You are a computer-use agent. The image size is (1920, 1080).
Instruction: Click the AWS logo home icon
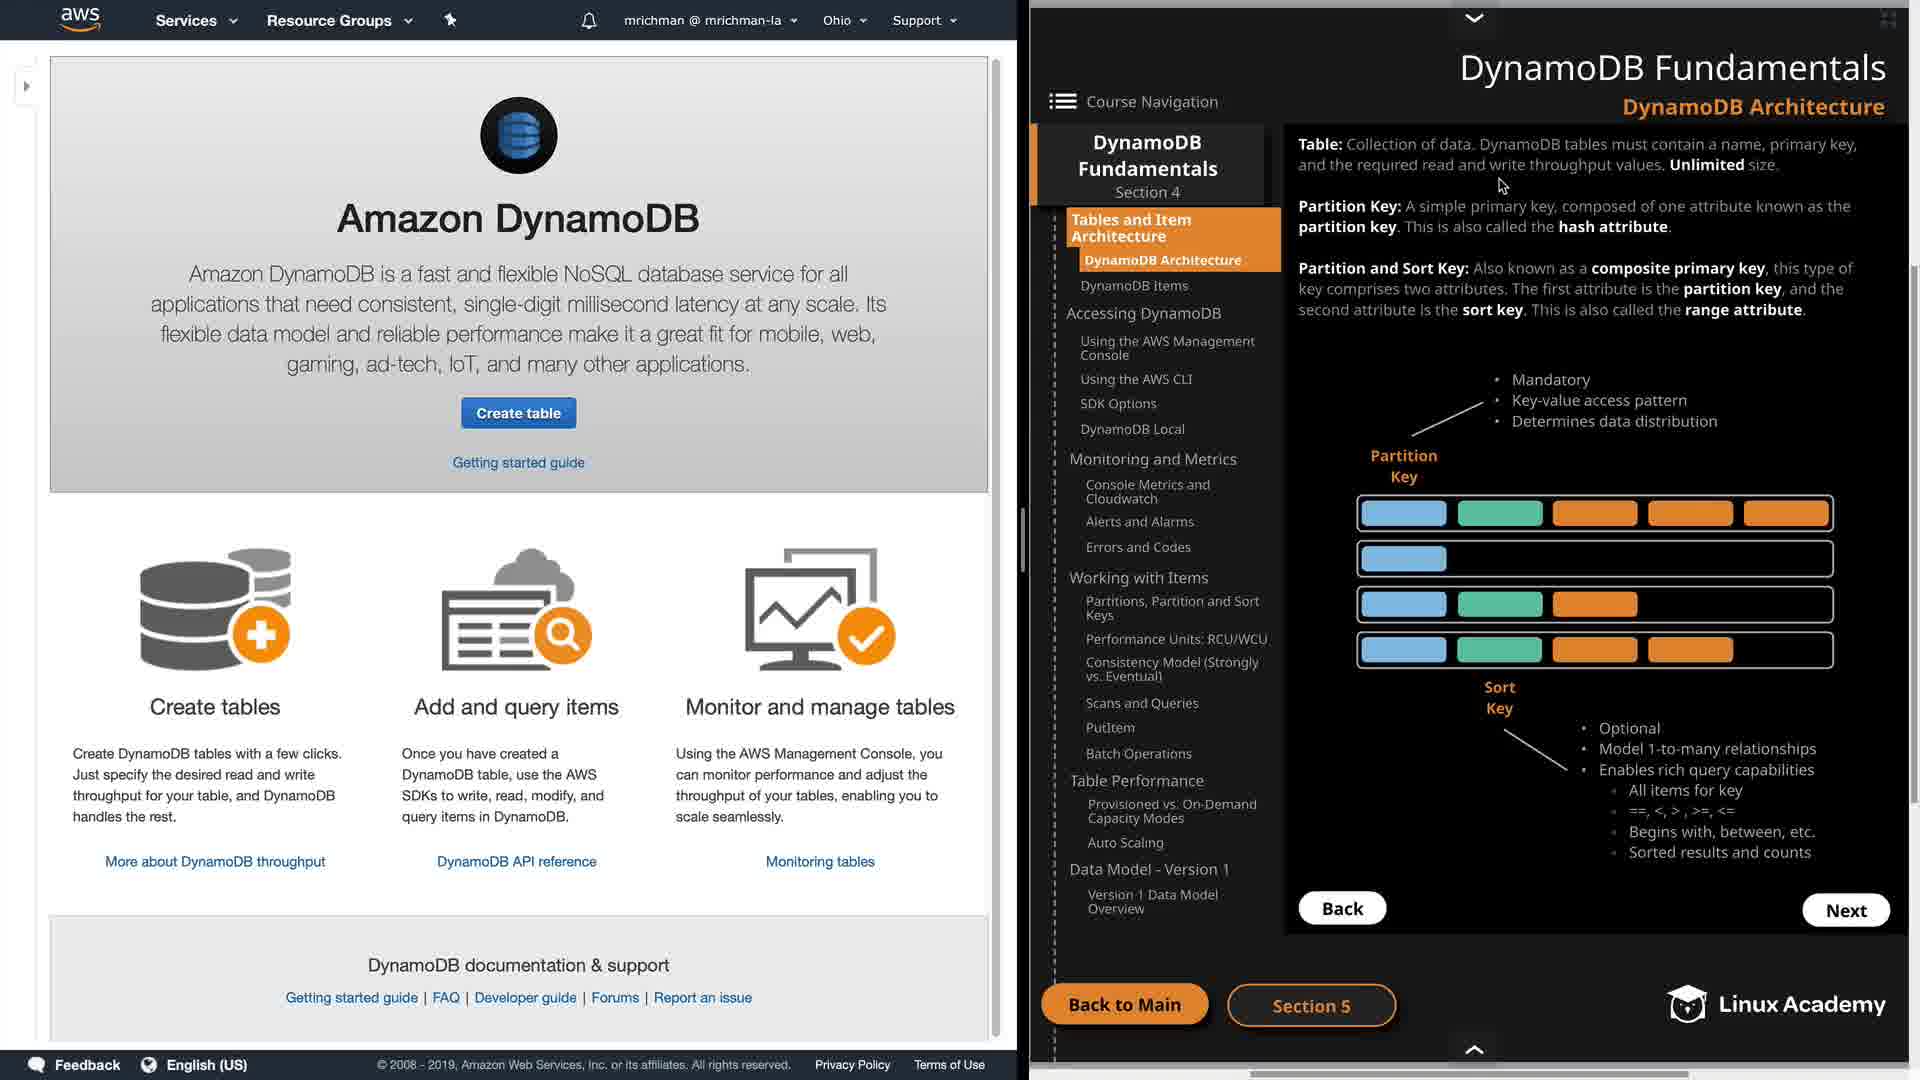point(80,19)
